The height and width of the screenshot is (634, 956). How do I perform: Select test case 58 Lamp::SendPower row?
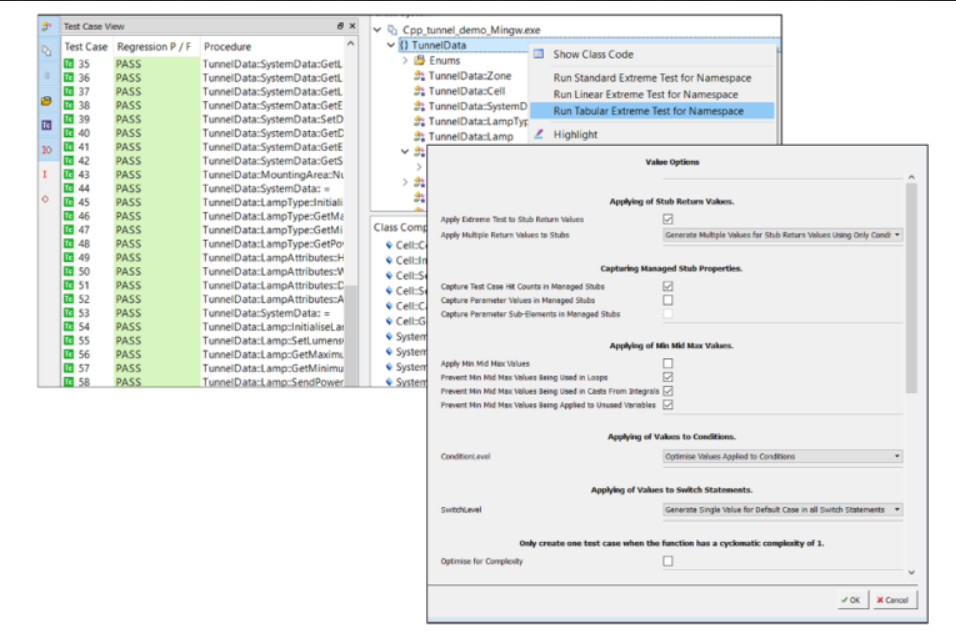(x=204, y=382)
